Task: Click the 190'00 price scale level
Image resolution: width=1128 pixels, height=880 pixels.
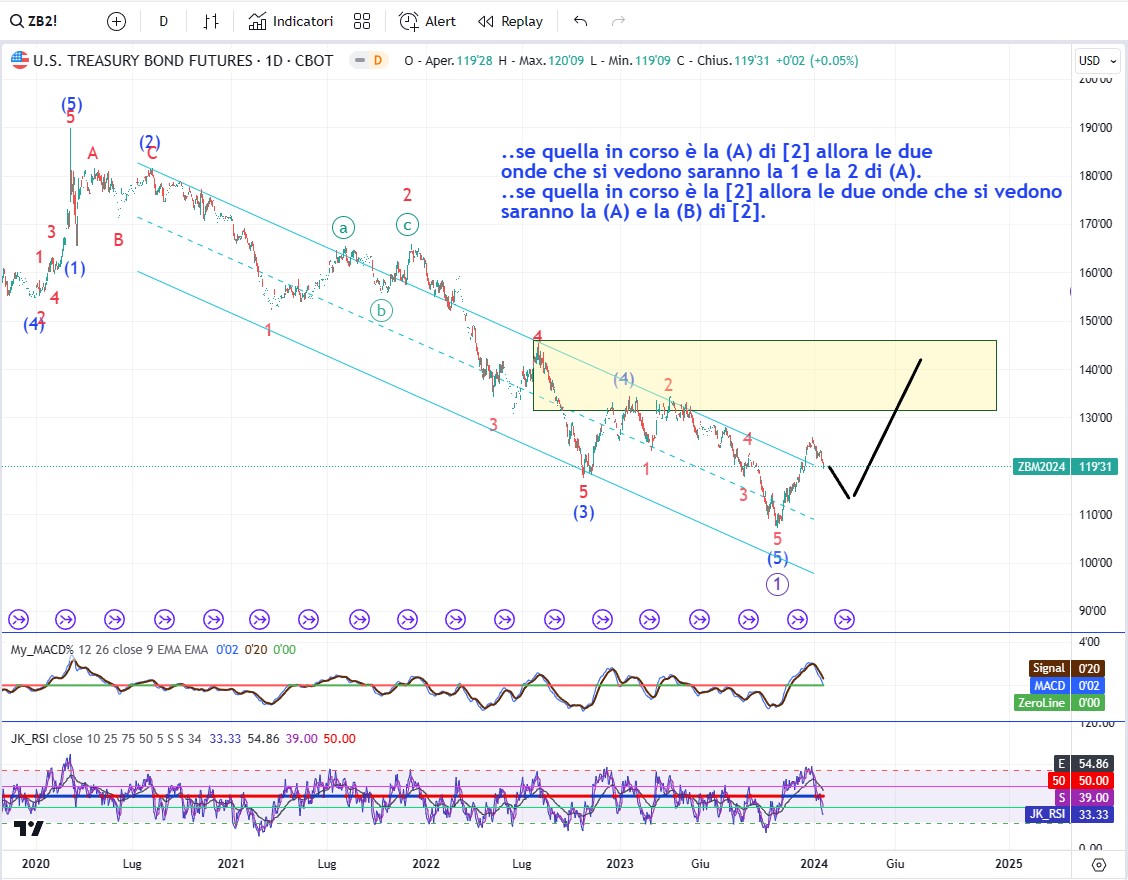Action: tap(1095, 127)
